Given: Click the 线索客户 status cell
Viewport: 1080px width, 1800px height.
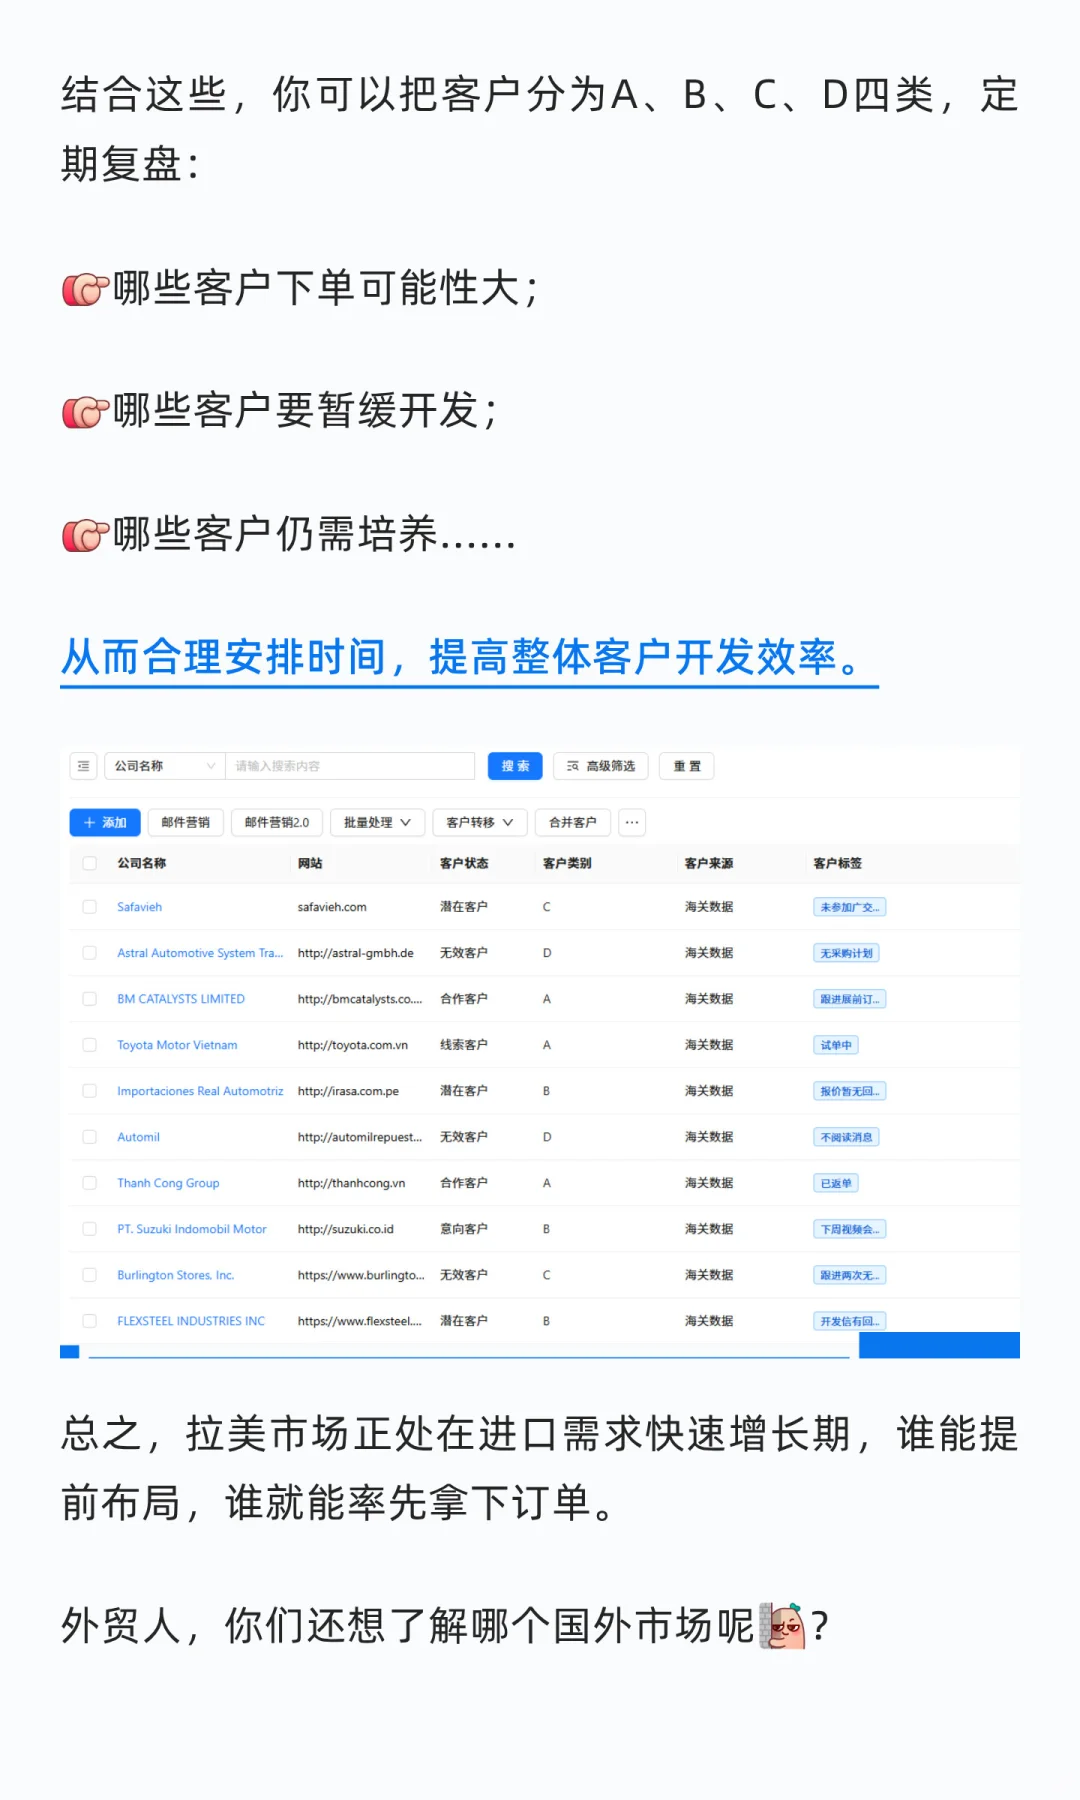Looking at the screenshot, I should tap(464, 1045).
